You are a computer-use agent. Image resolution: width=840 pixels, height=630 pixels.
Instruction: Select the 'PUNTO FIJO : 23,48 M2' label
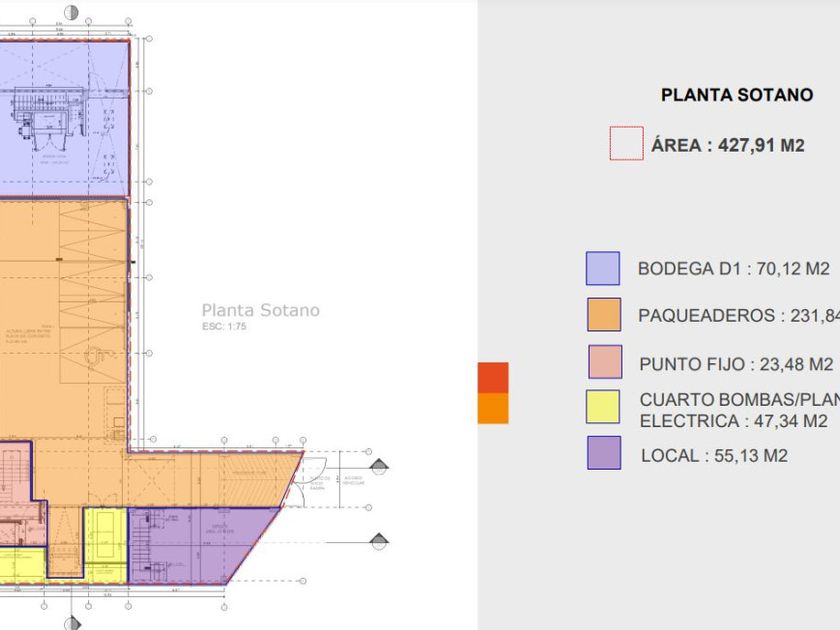736,364
